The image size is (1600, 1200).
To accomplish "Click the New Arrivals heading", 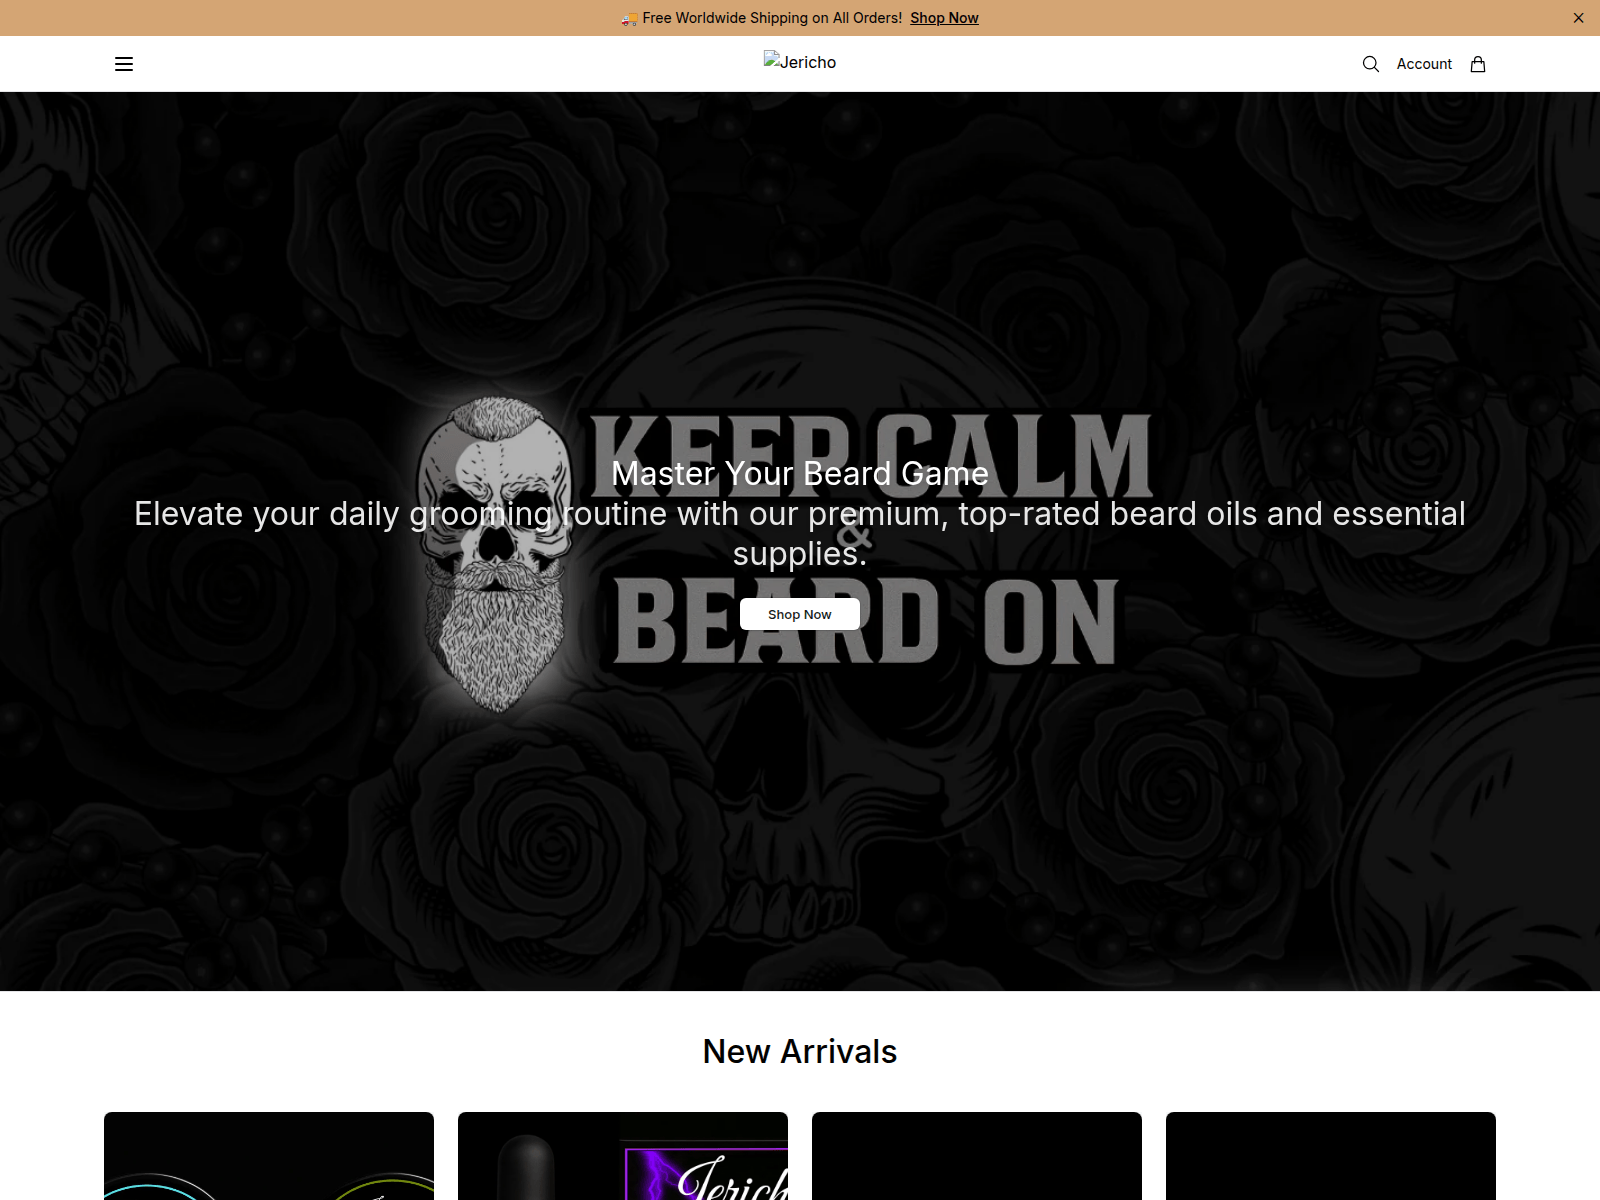I will pyautogui.click(x=800, y=1052).
